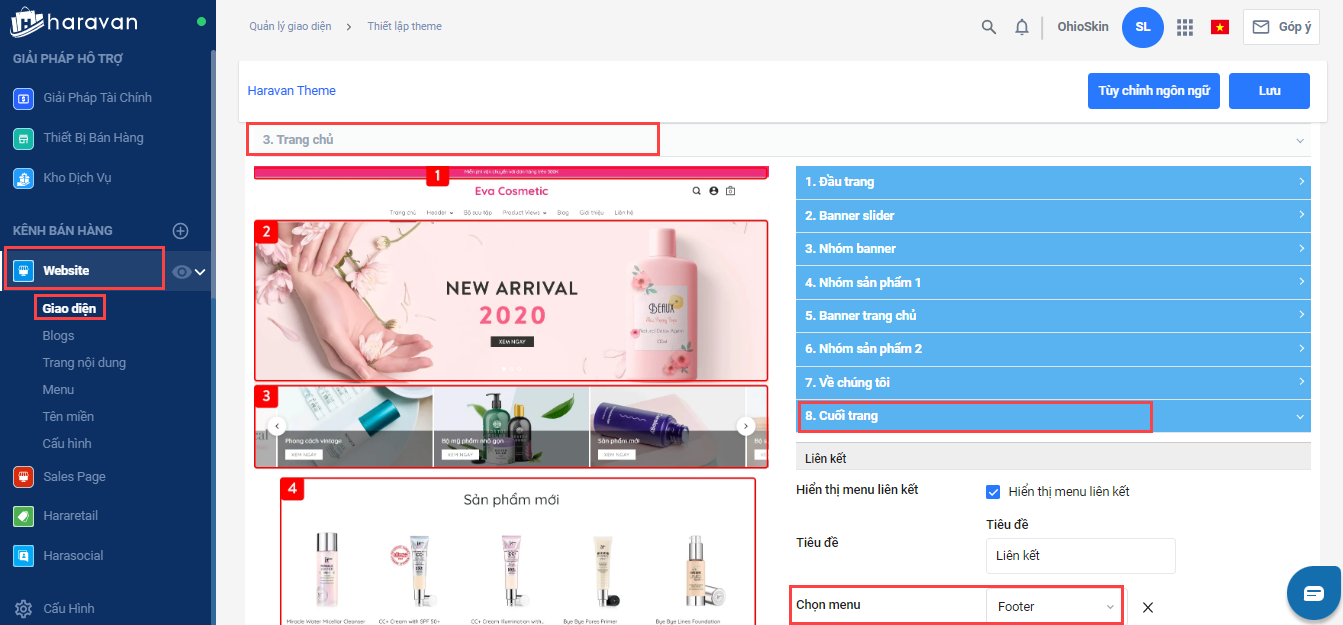The width and height of the screenshot is (1343, 625).
Task: Click the SL avatar circle
Action: click(x=1143, y=27)
